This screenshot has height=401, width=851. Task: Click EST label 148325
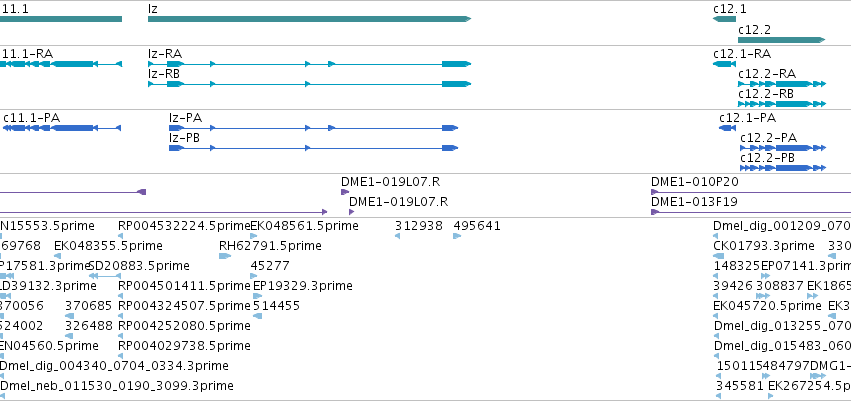[737, 266]
